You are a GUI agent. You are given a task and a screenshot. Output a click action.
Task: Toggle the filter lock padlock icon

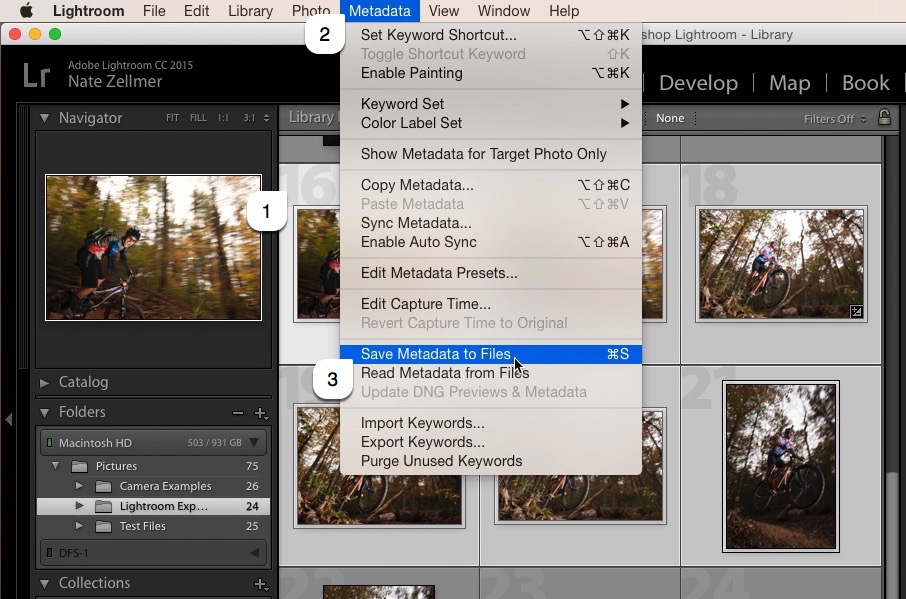(x=884, y=117)
